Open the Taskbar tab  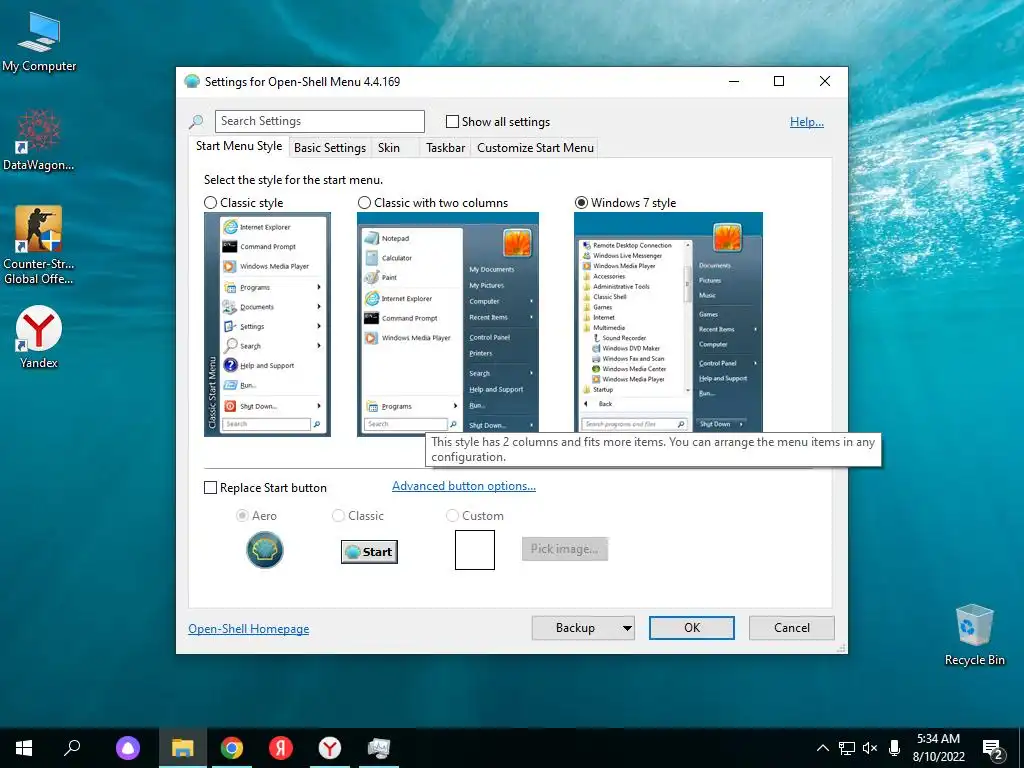(445, 148)
